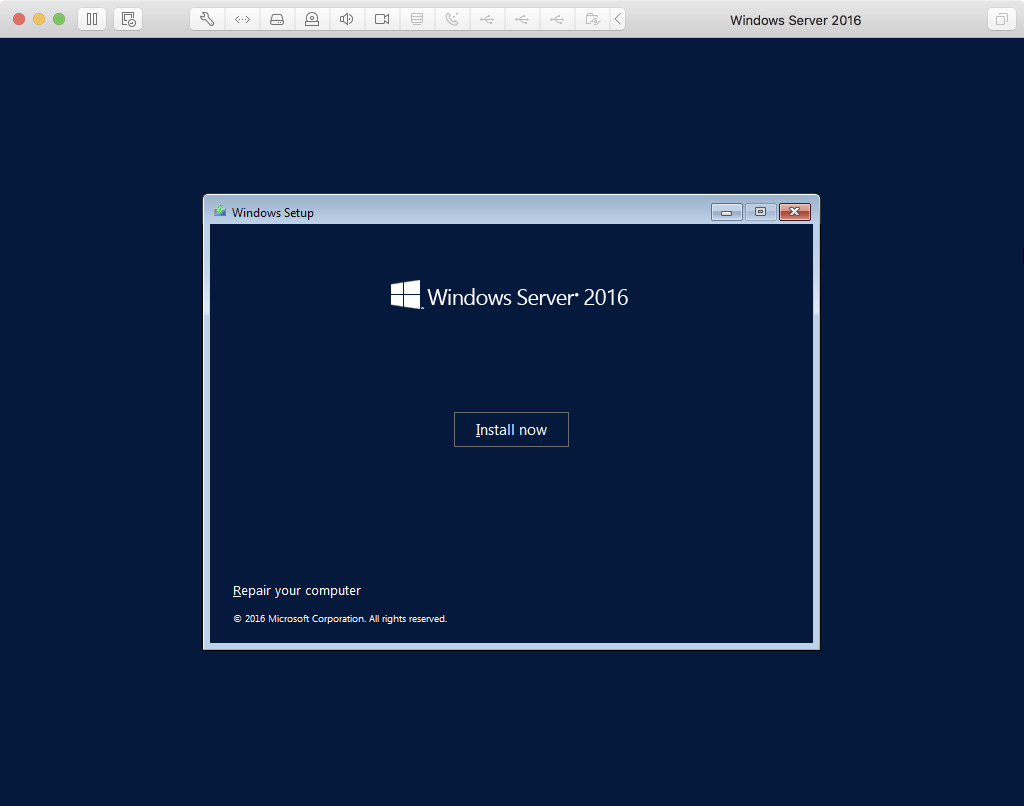Image resolution: width=1024 pixels, height=806 pixels.
Task: Pause the virtual machine
Action: [x=91, y=19]
